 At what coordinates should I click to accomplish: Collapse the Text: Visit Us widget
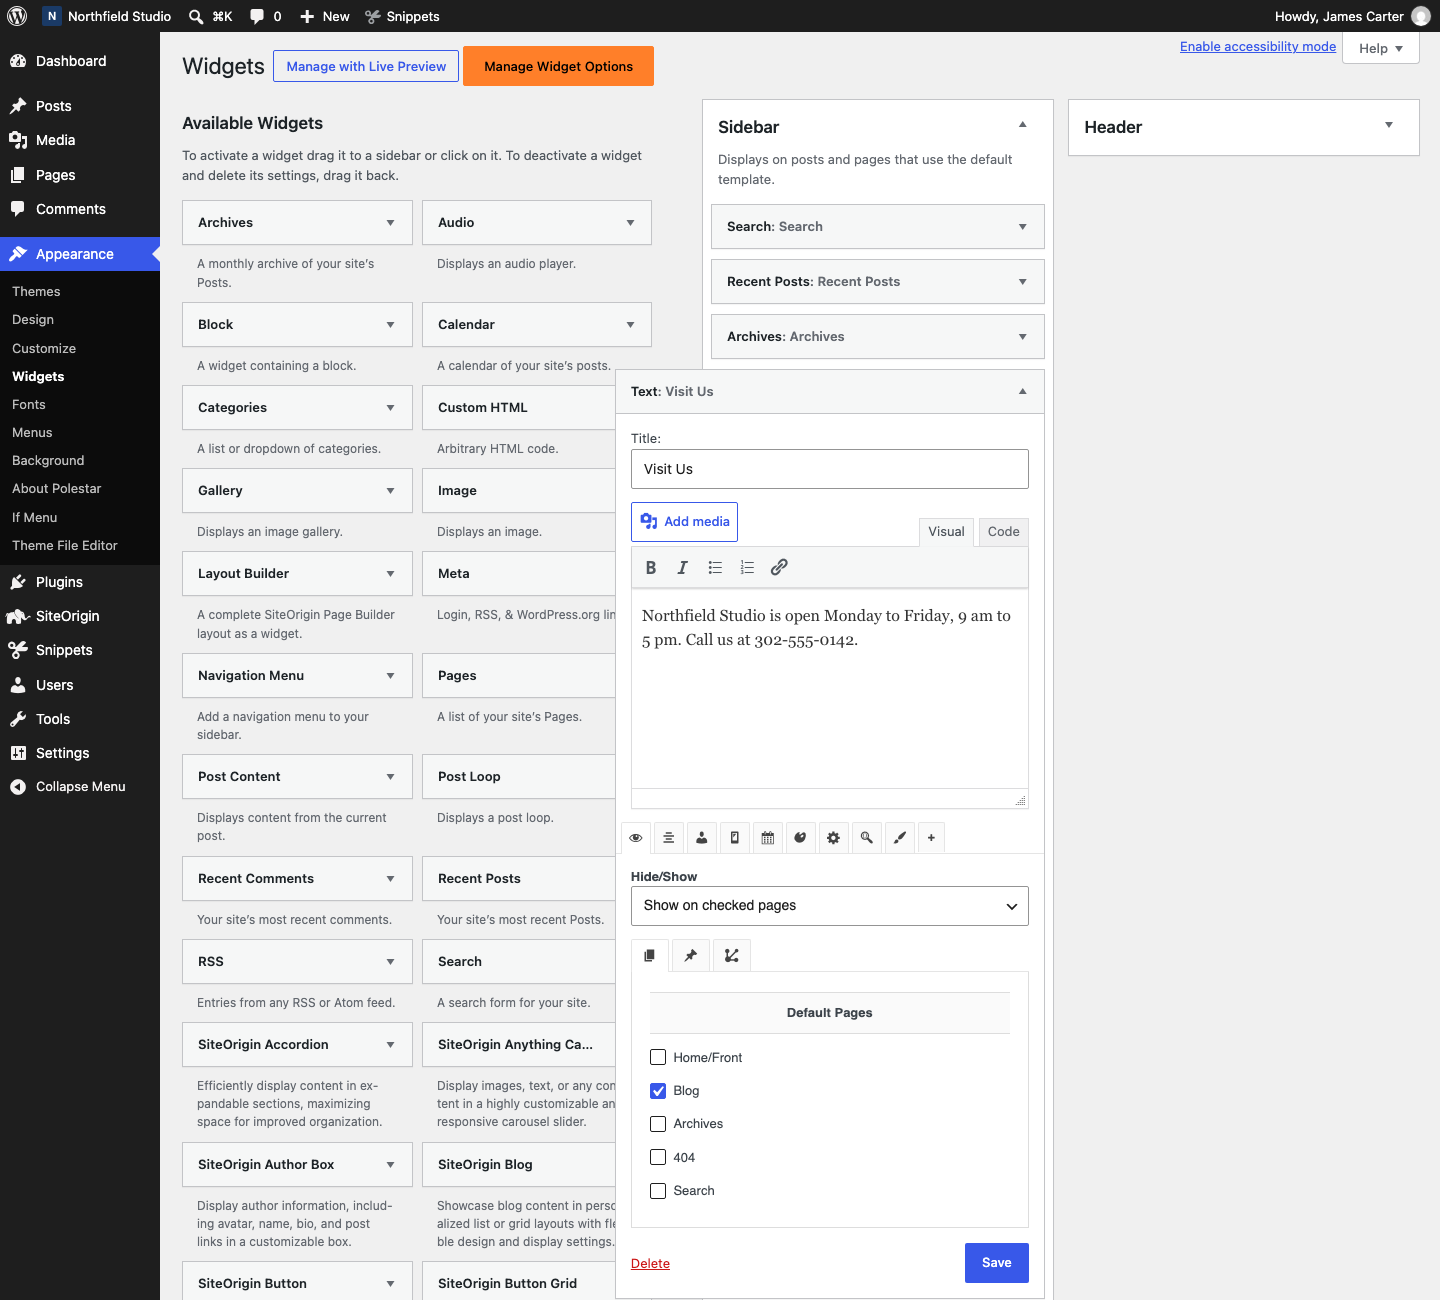[1023, 392]
